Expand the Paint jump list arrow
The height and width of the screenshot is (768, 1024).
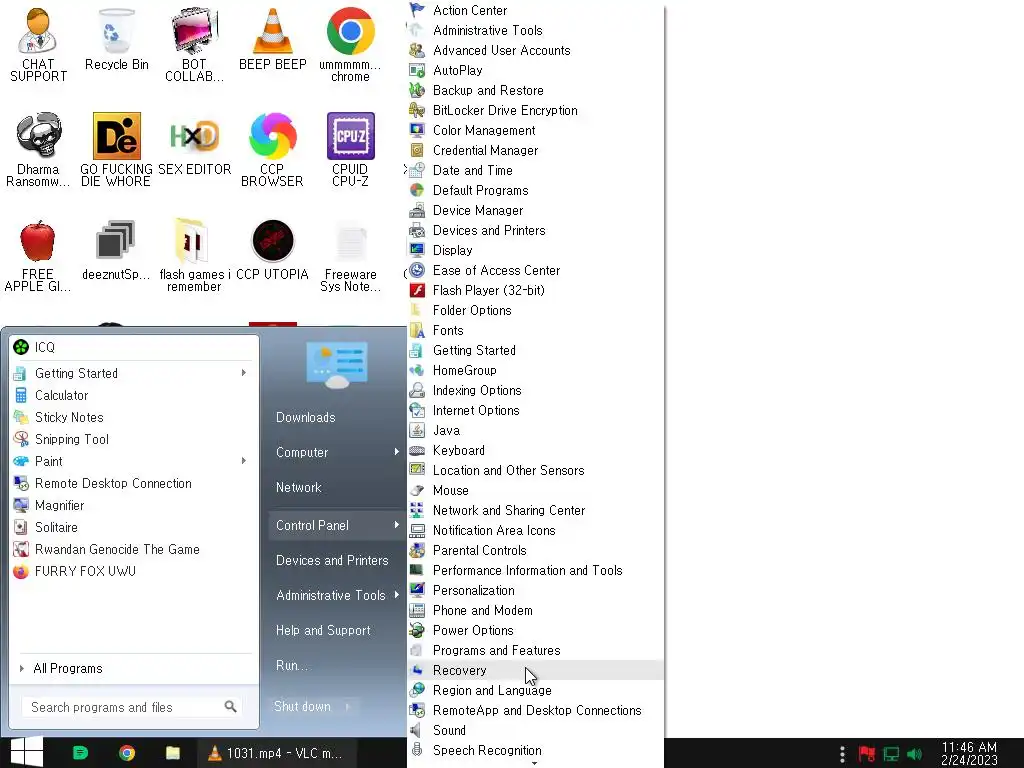pyautogui.click(x=244, y=460)
